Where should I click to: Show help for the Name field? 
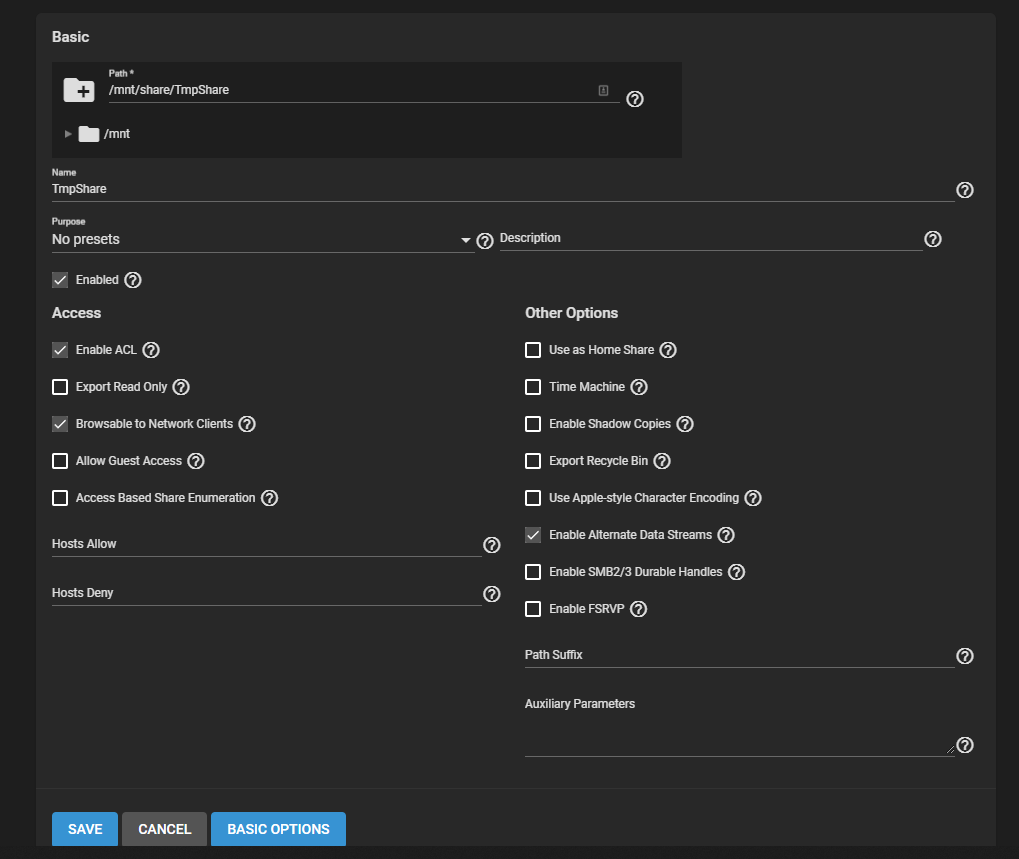tap(964, 190)
